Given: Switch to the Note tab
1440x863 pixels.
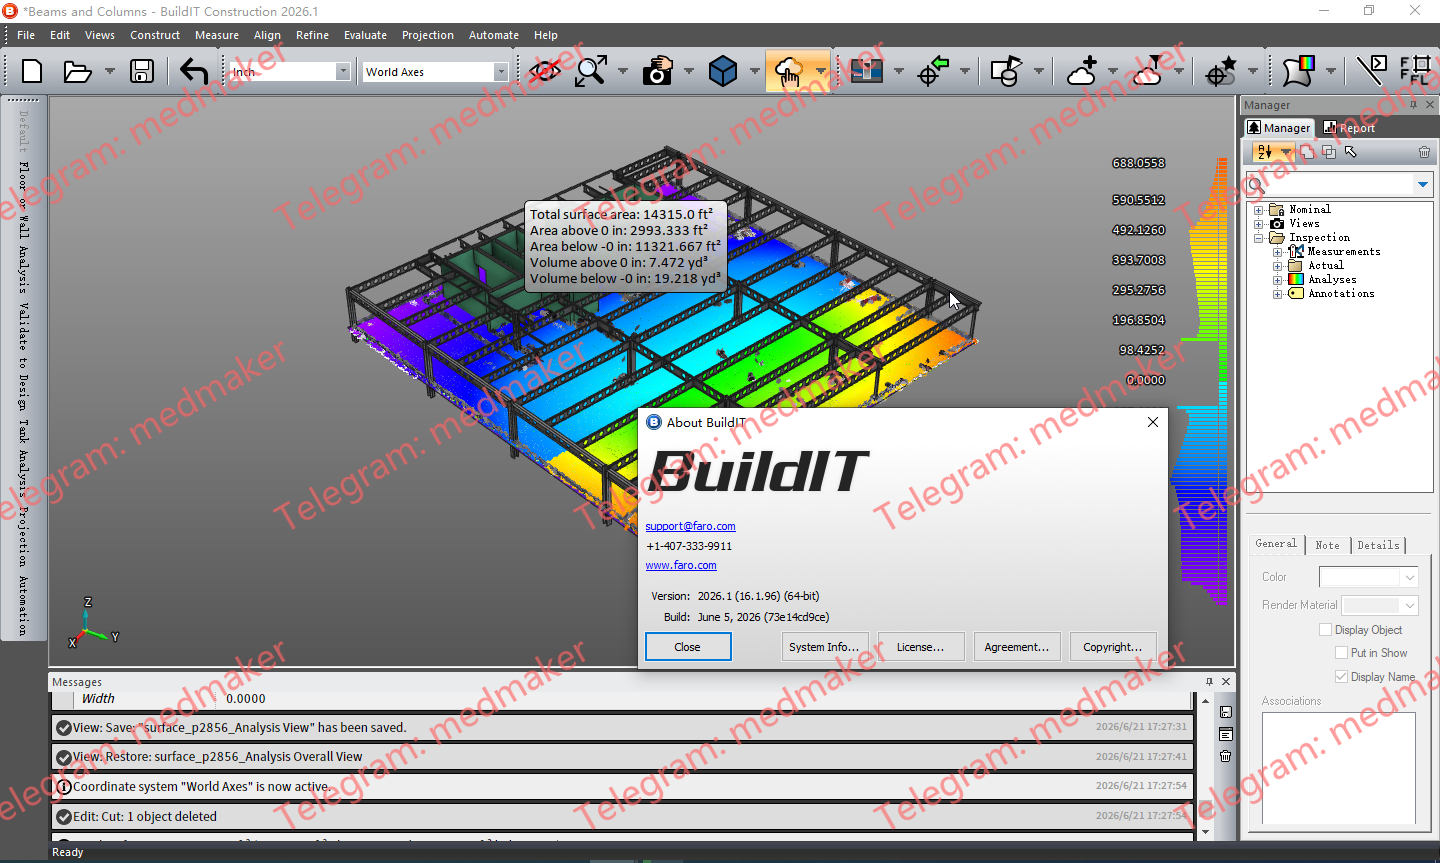Looking at the screenshot, I should click(1327, 545).
